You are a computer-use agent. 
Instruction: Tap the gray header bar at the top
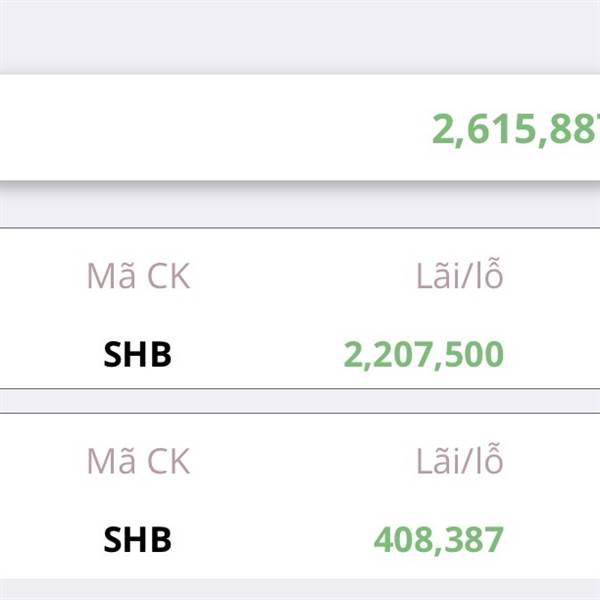(300, 36)
